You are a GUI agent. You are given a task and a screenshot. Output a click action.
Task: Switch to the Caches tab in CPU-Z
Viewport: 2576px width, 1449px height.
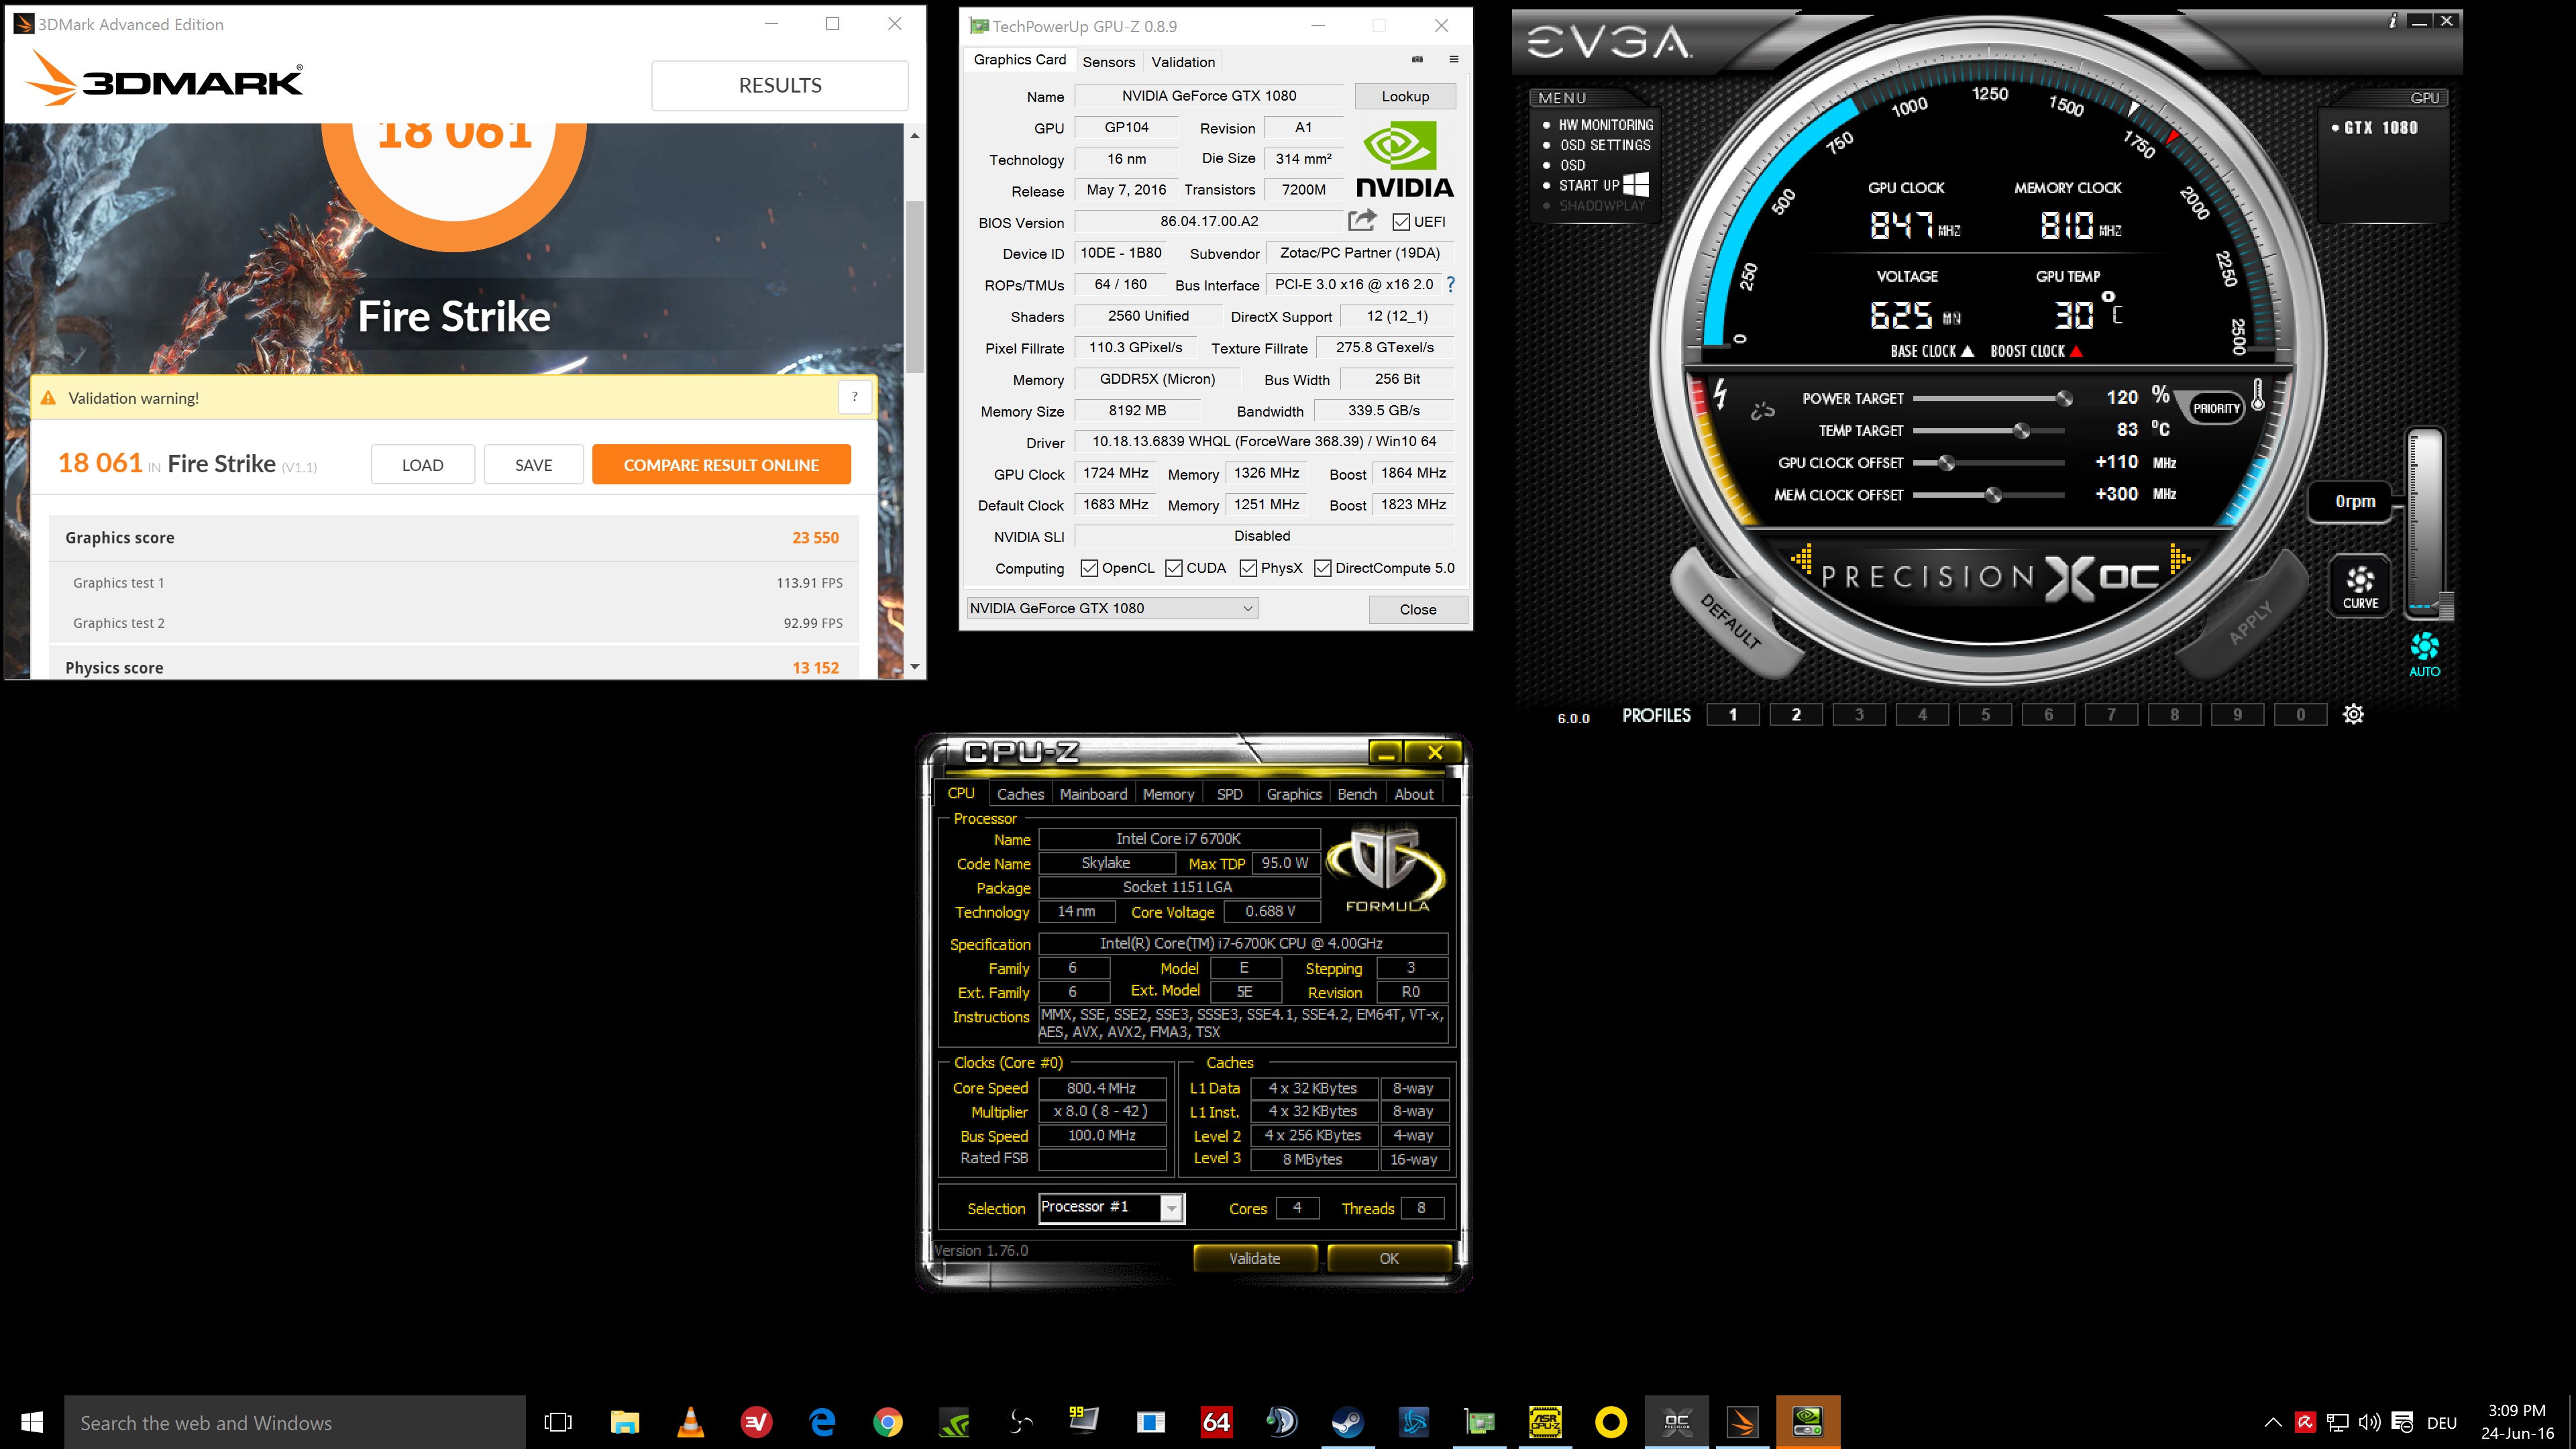coord(1020,794)
